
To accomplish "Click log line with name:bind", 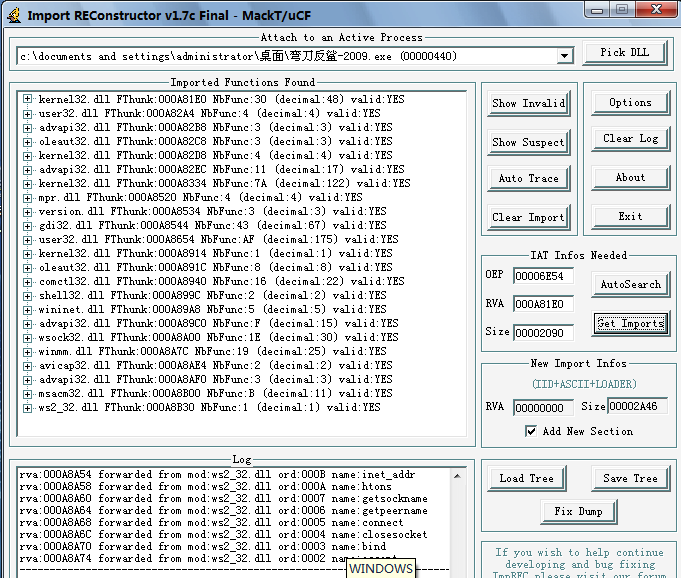I will pos(202,546).
